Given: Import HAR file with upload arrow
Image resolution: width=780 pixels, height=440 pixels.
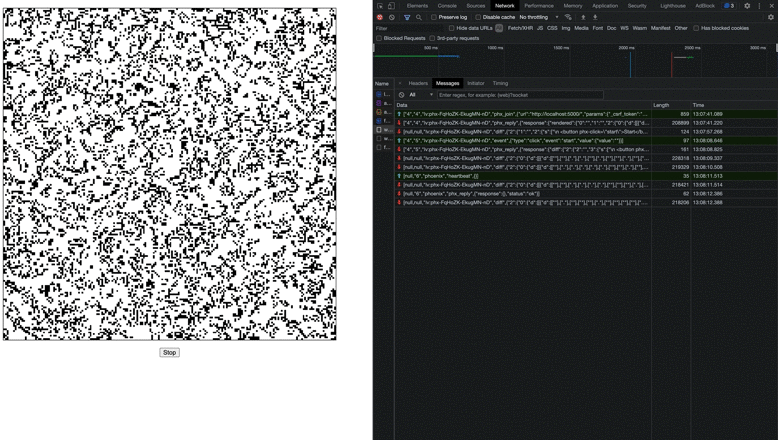Looking at the screenshot, I should [x=583, y=17].
